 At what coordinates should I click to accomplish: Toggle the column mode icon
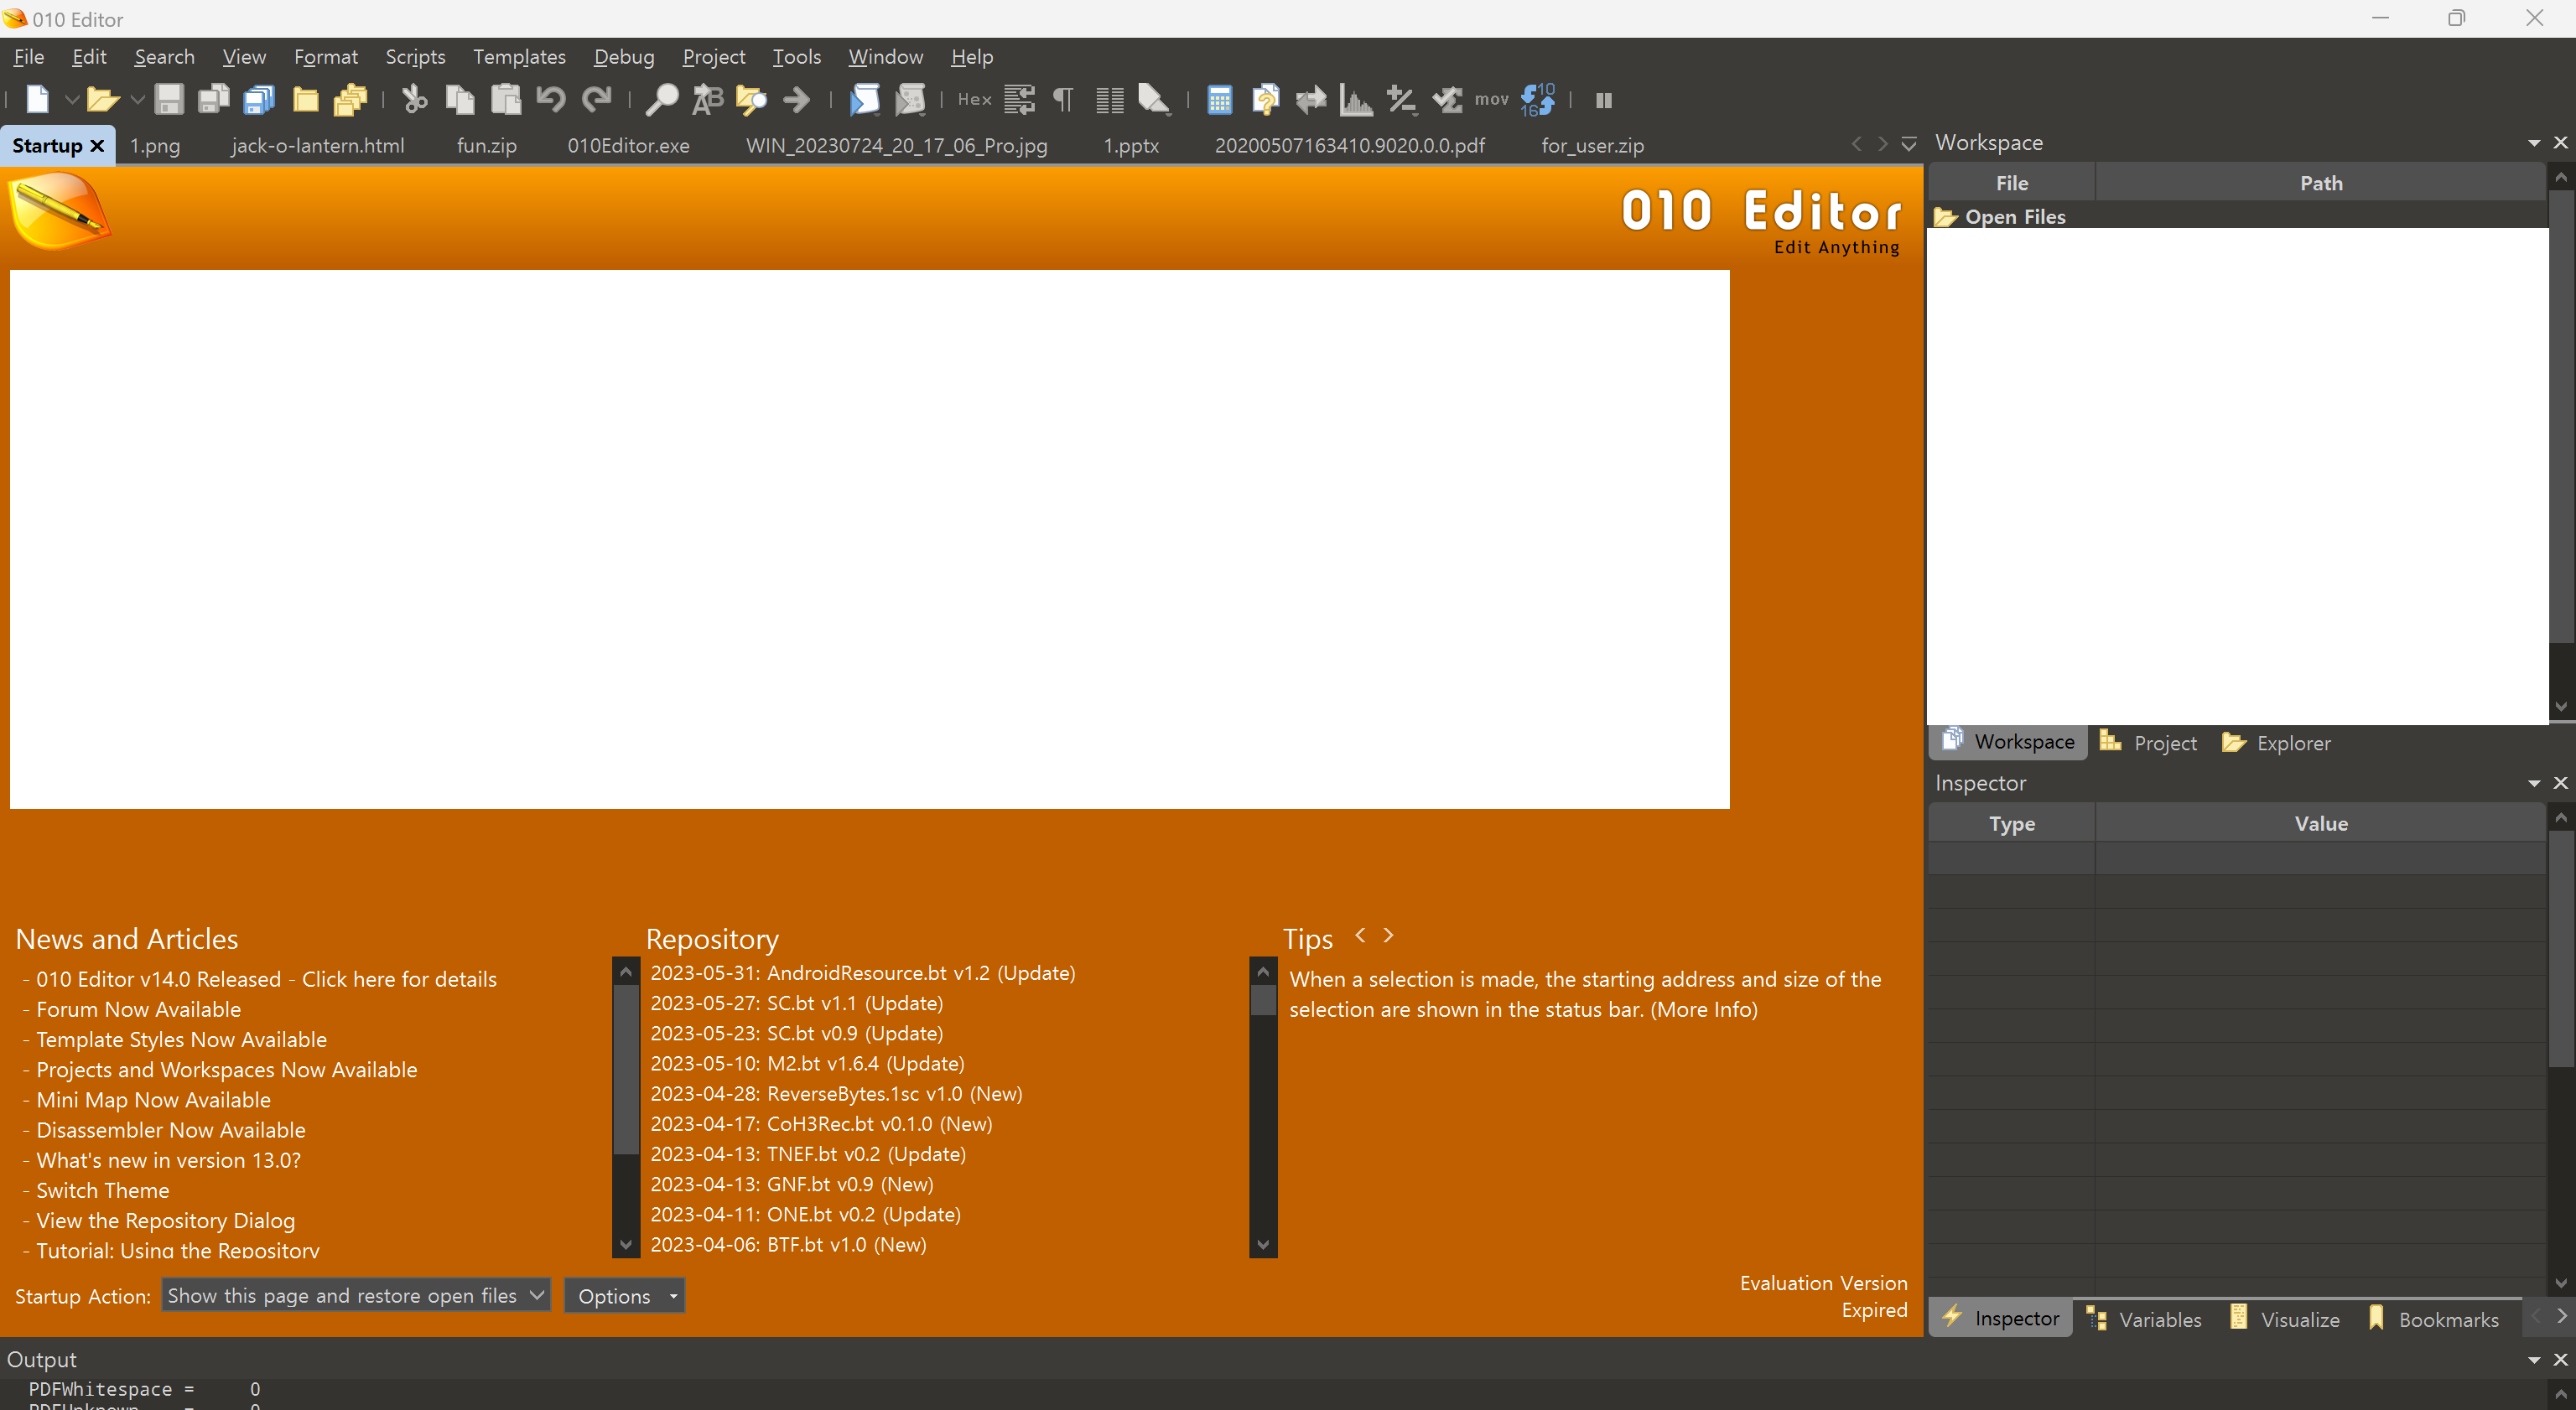pos(1109,99)
